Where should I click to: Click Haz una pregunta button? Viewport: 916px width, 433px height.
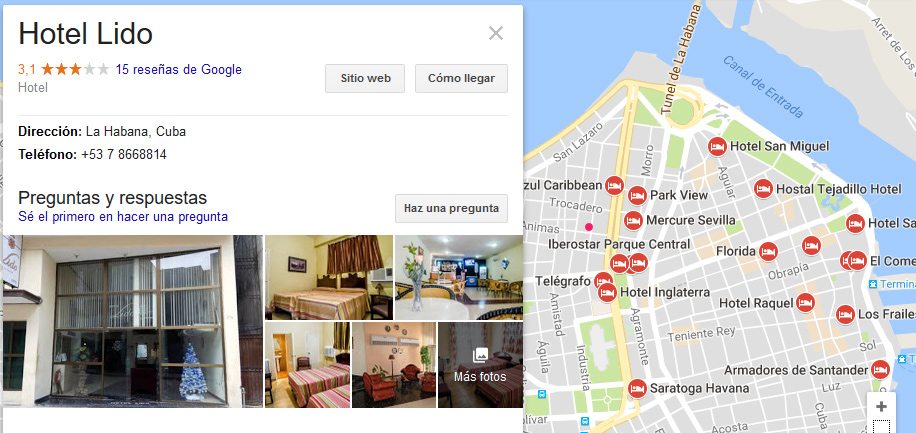tap(452, 208)
